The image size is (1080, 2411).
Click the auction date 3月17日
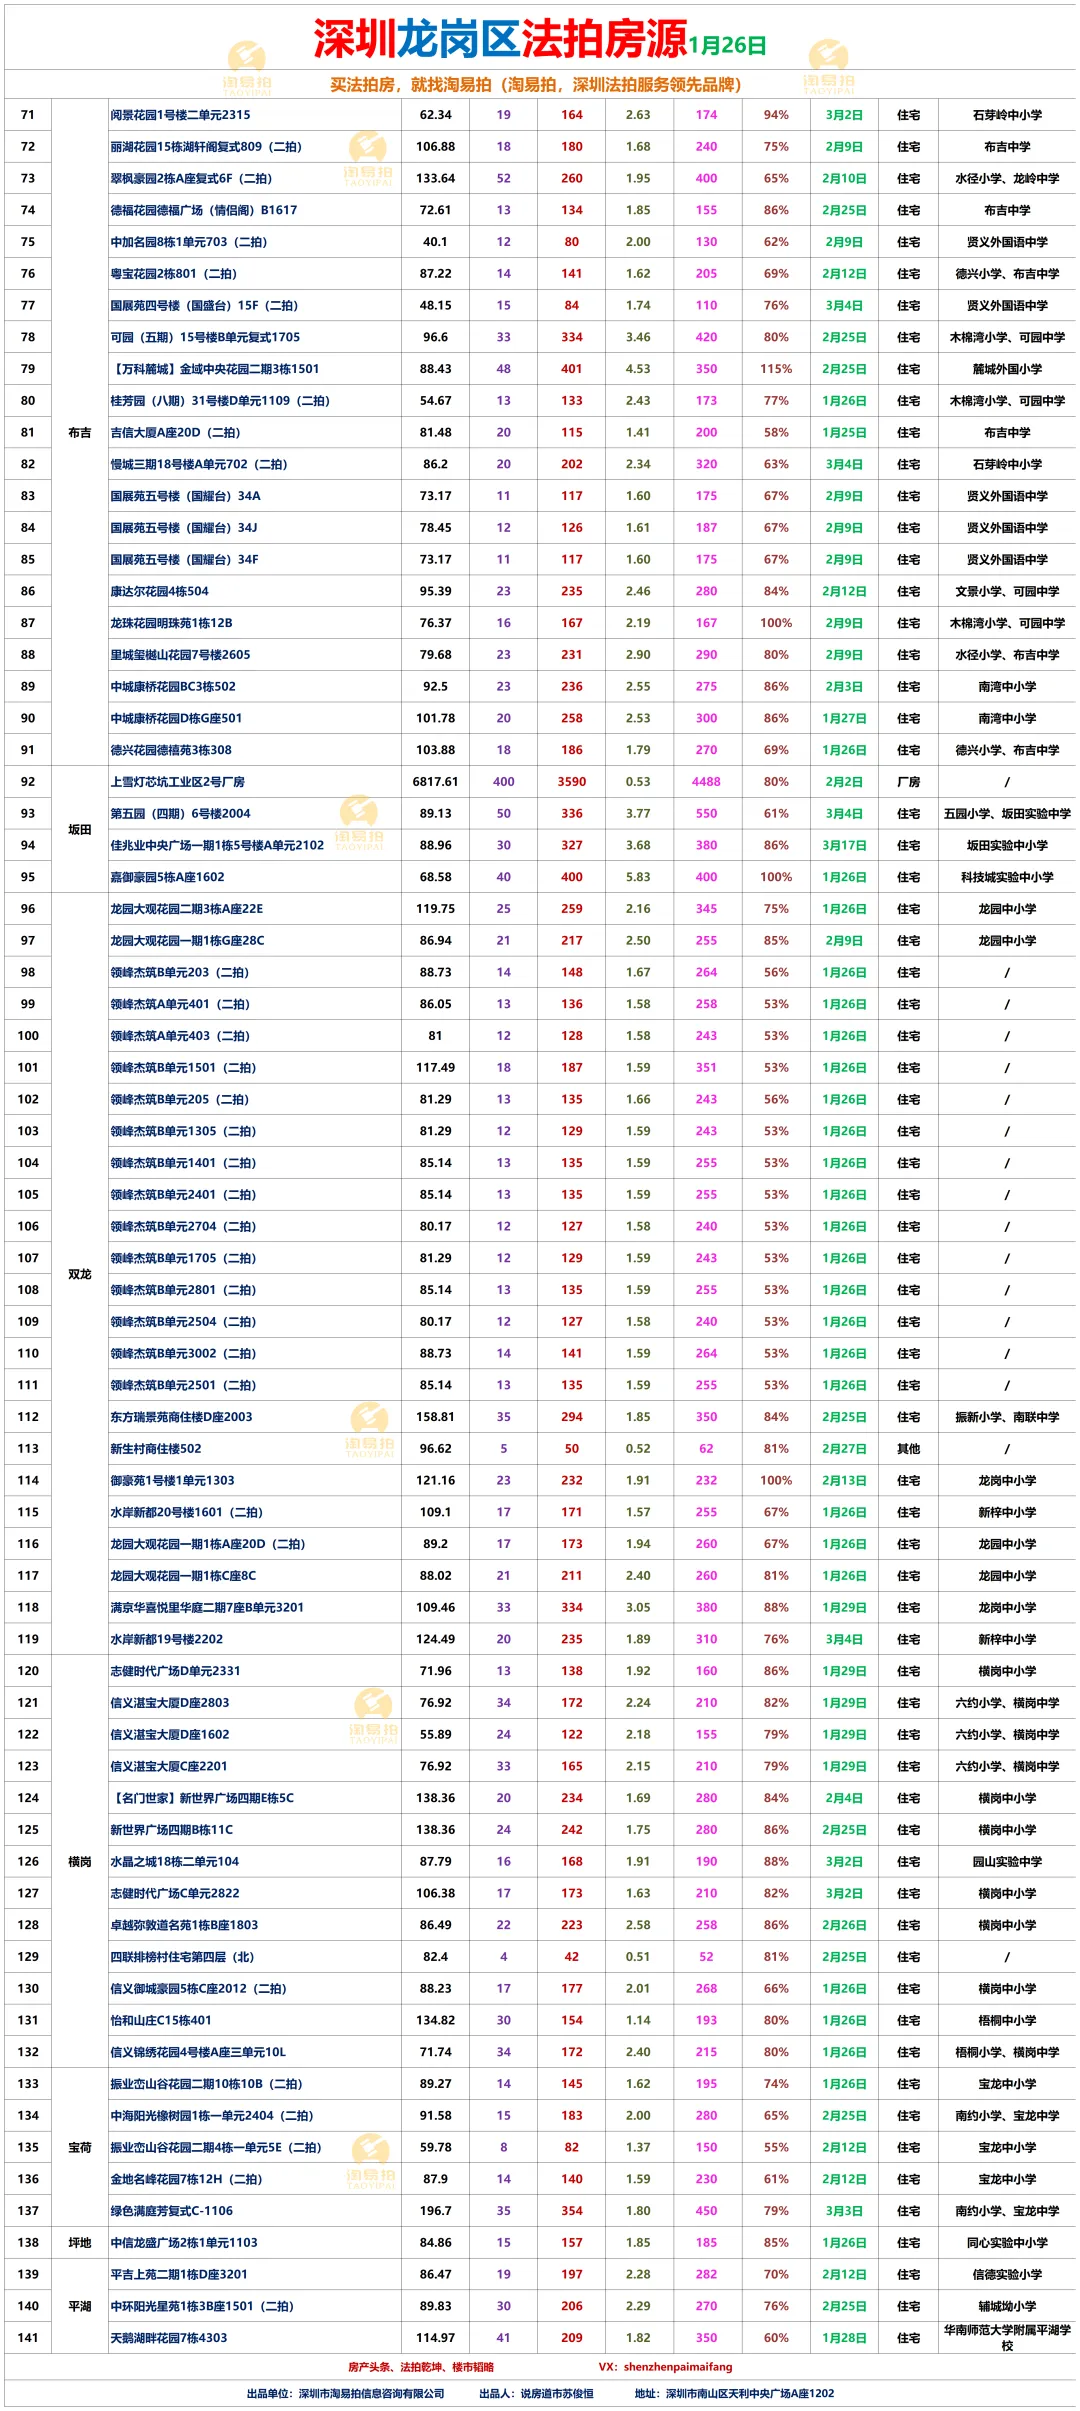pos(845,845)
